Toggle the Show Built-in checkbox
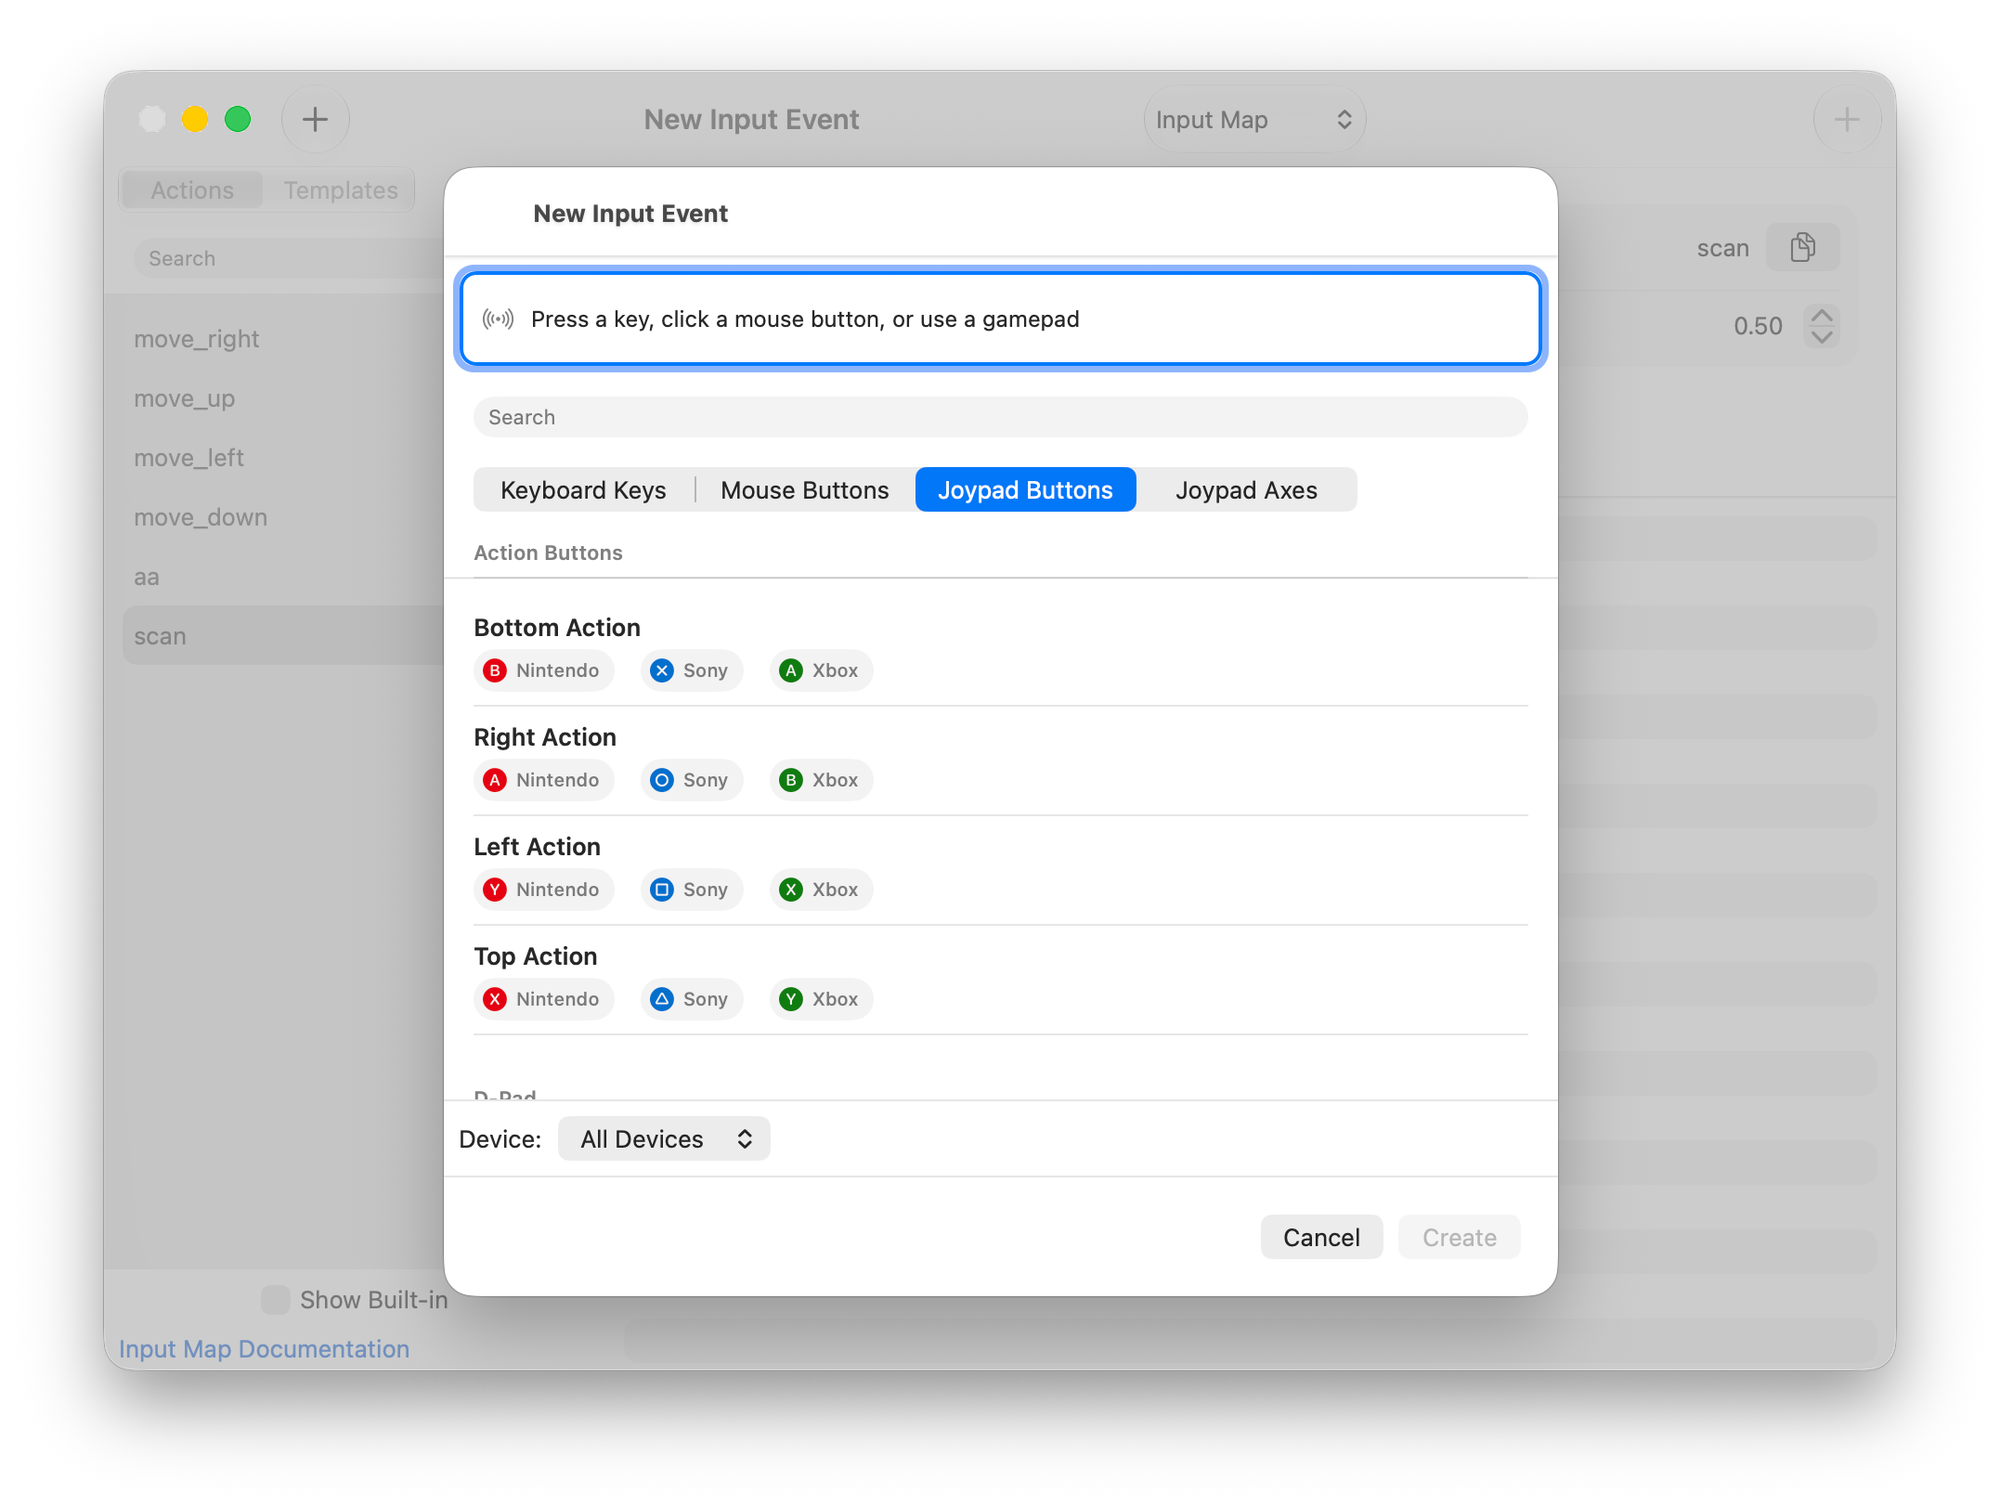 click(x=275, y=1299)
